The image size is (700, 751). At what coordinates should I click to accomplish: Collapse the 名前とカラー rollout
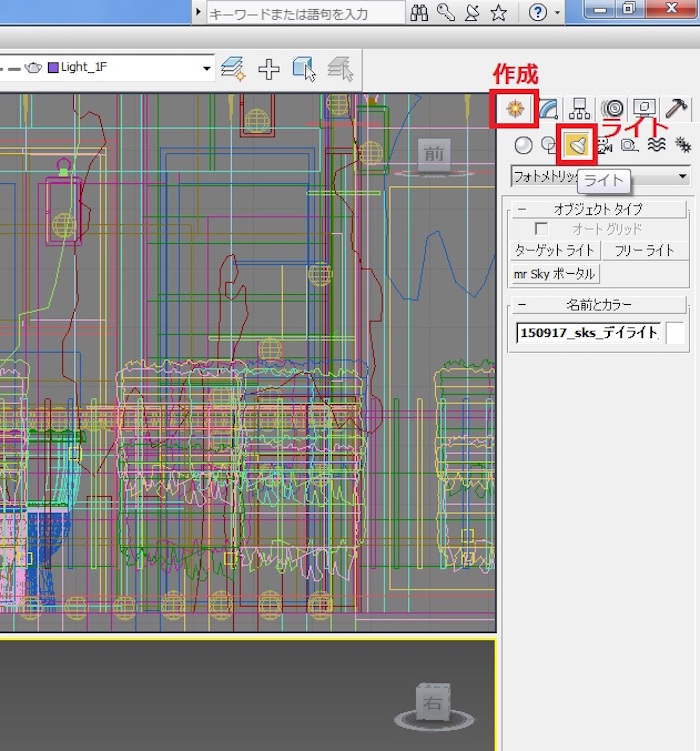598,305
